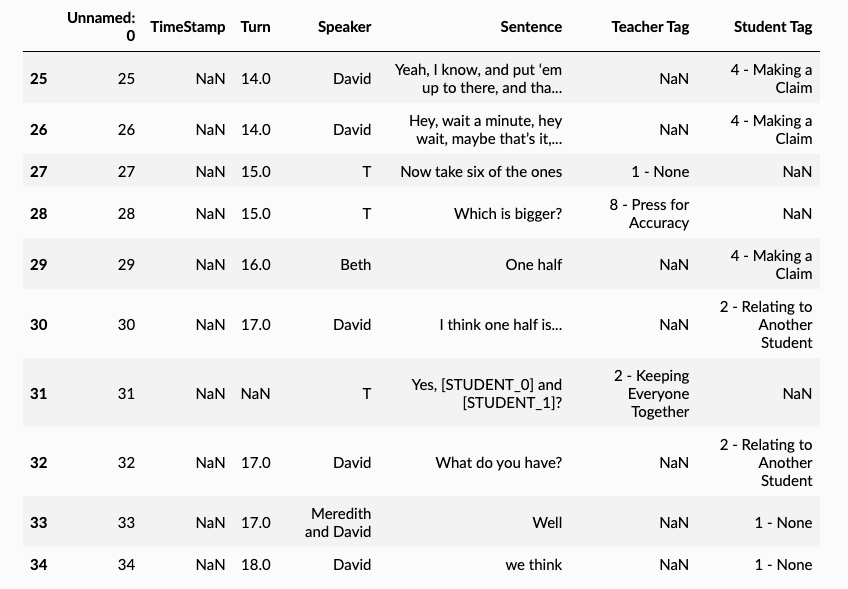Click the TimeStamp column header

pos(188,27)
